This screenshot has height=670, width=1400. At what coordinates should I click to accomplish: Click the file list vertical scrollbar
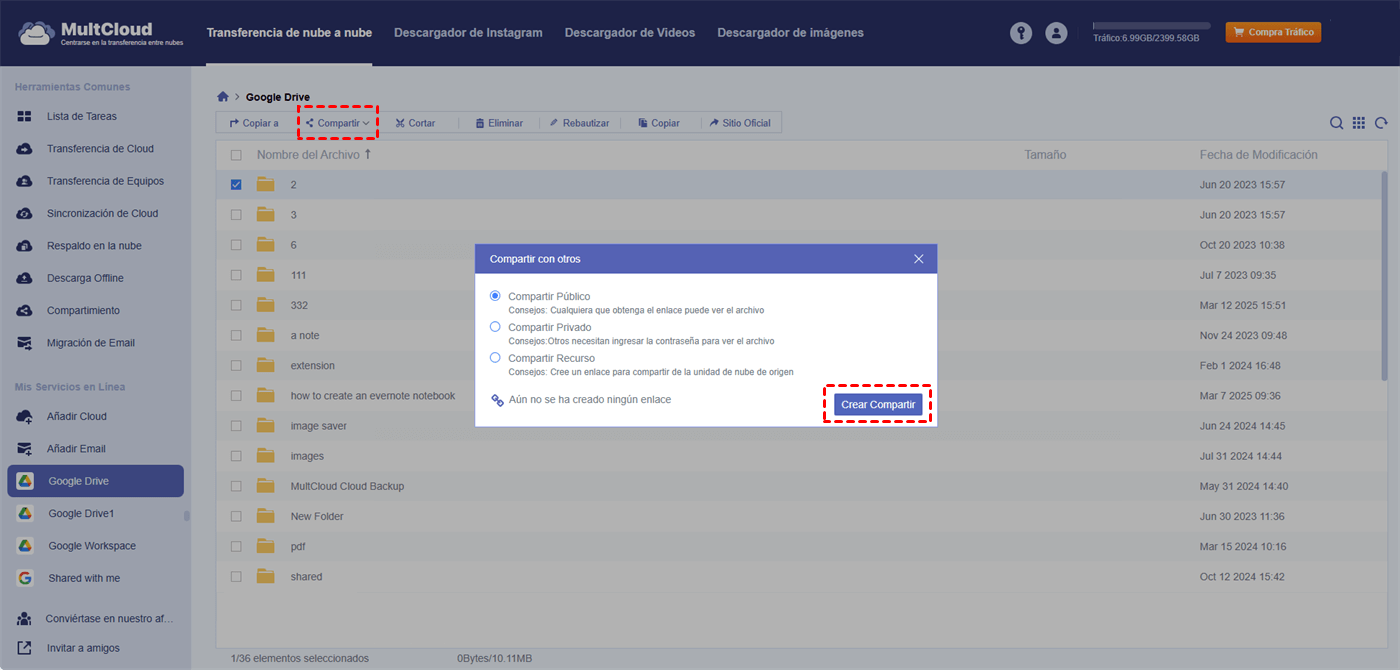click(x=1385, y=275)
